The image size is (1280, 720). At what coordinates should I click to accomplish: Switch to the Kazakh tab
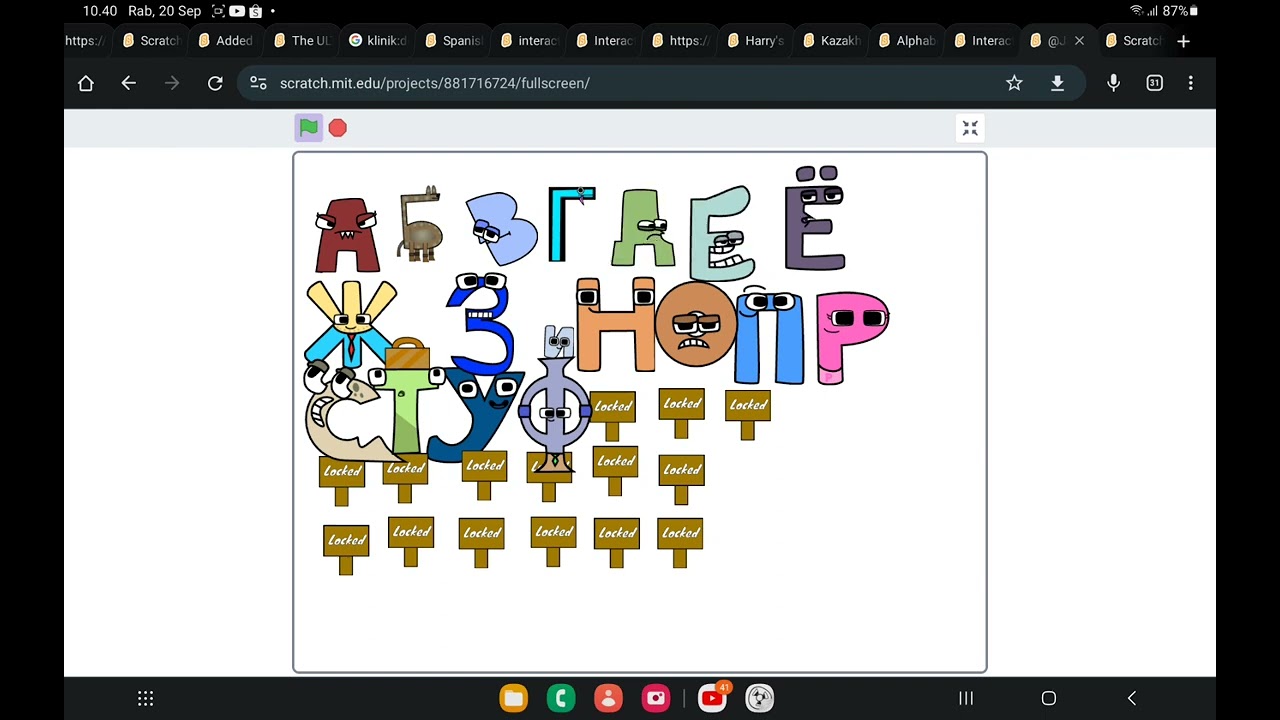point(832,41)
